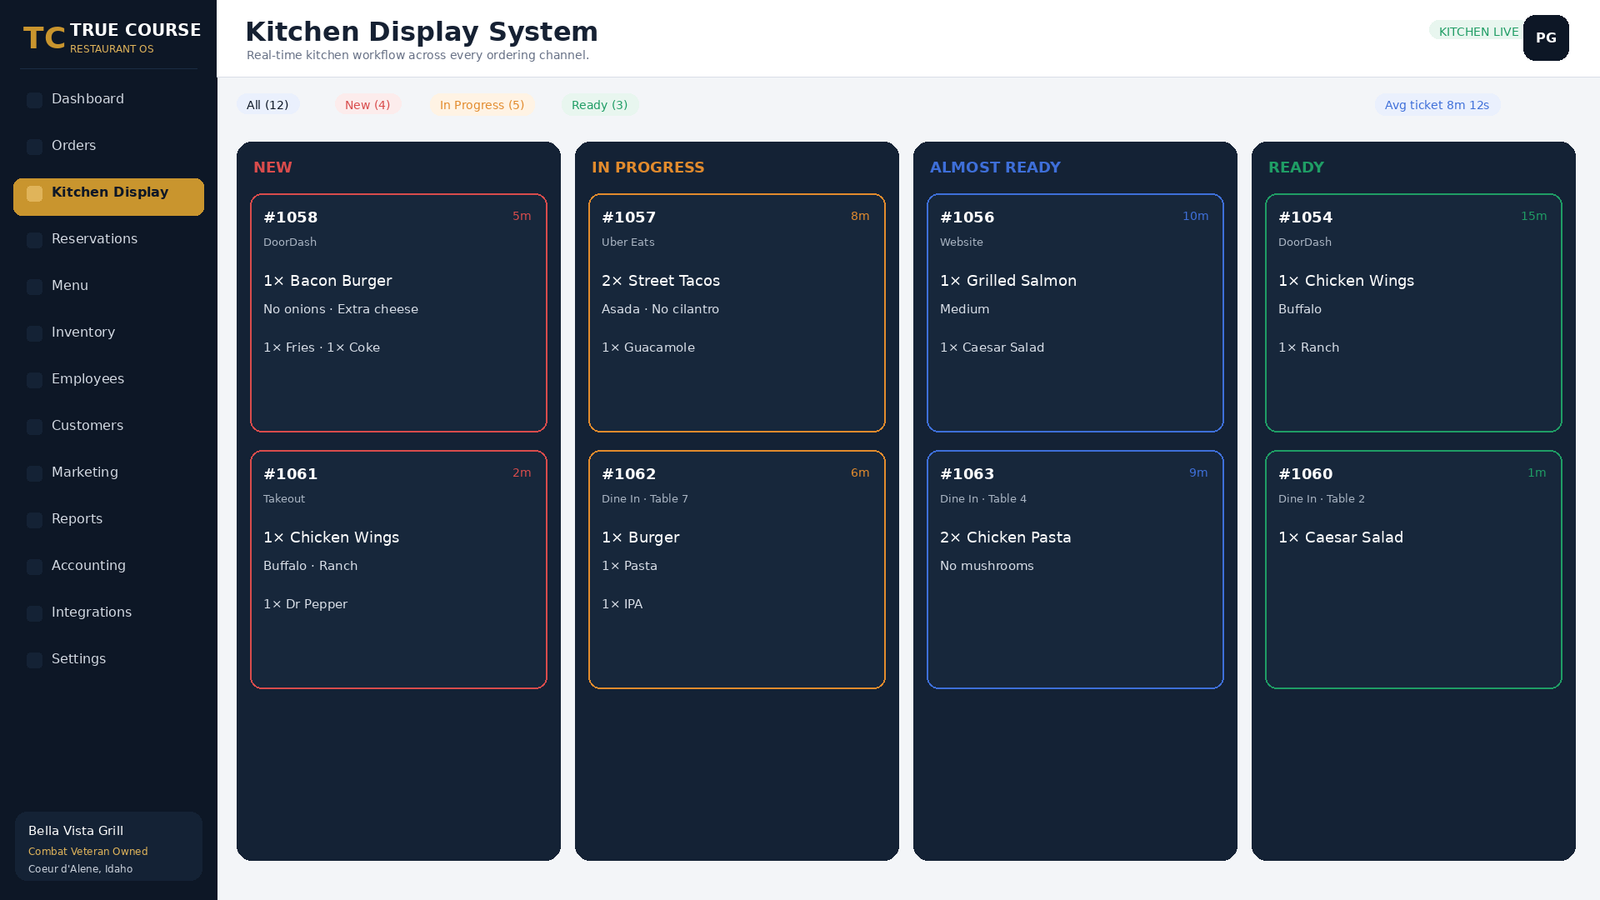The height and width of the screenshot is (900, 1600).
Task: Click the Kitchen Live status badge
Action: click(x=1477, y=32)
